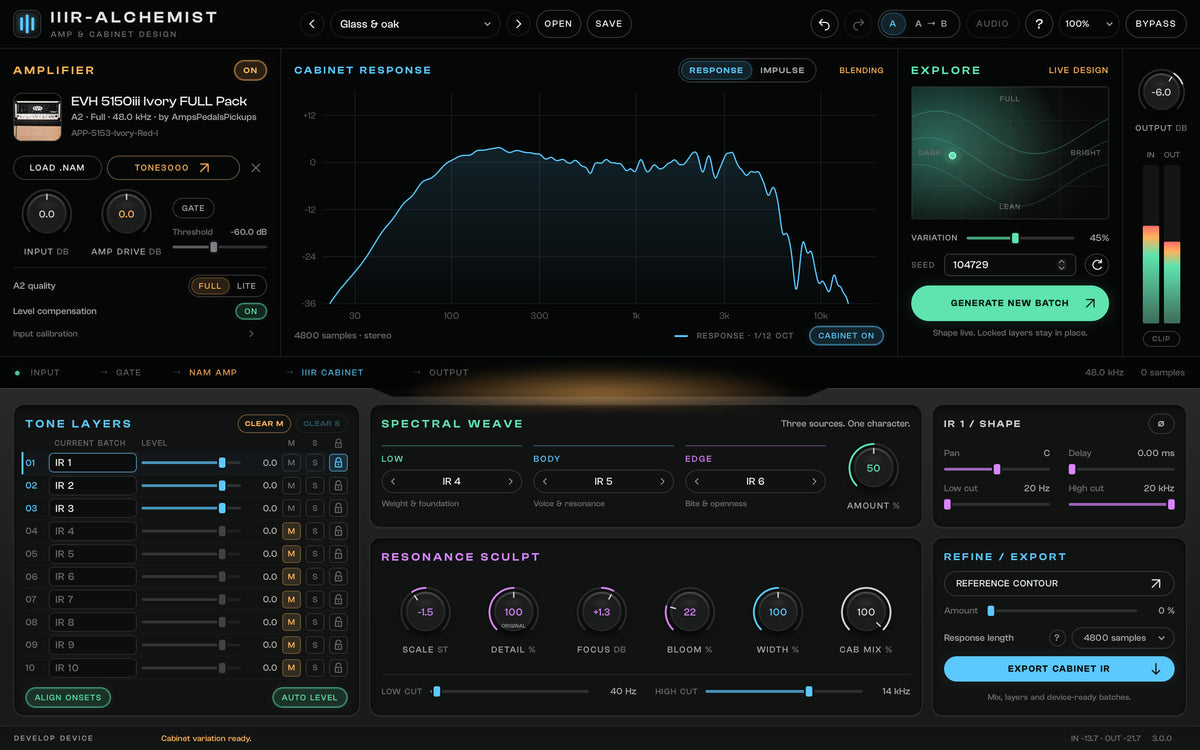Adjust the Output dB knob

[1161, 92]
